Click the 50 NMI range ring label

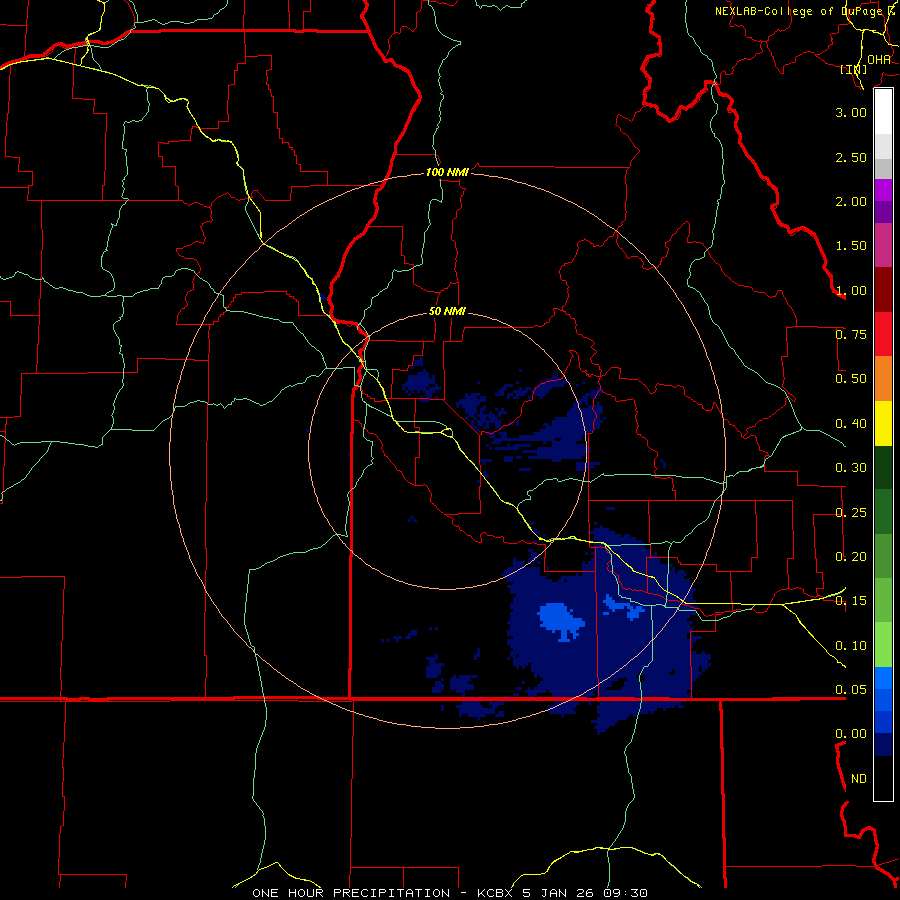point(447,312)
